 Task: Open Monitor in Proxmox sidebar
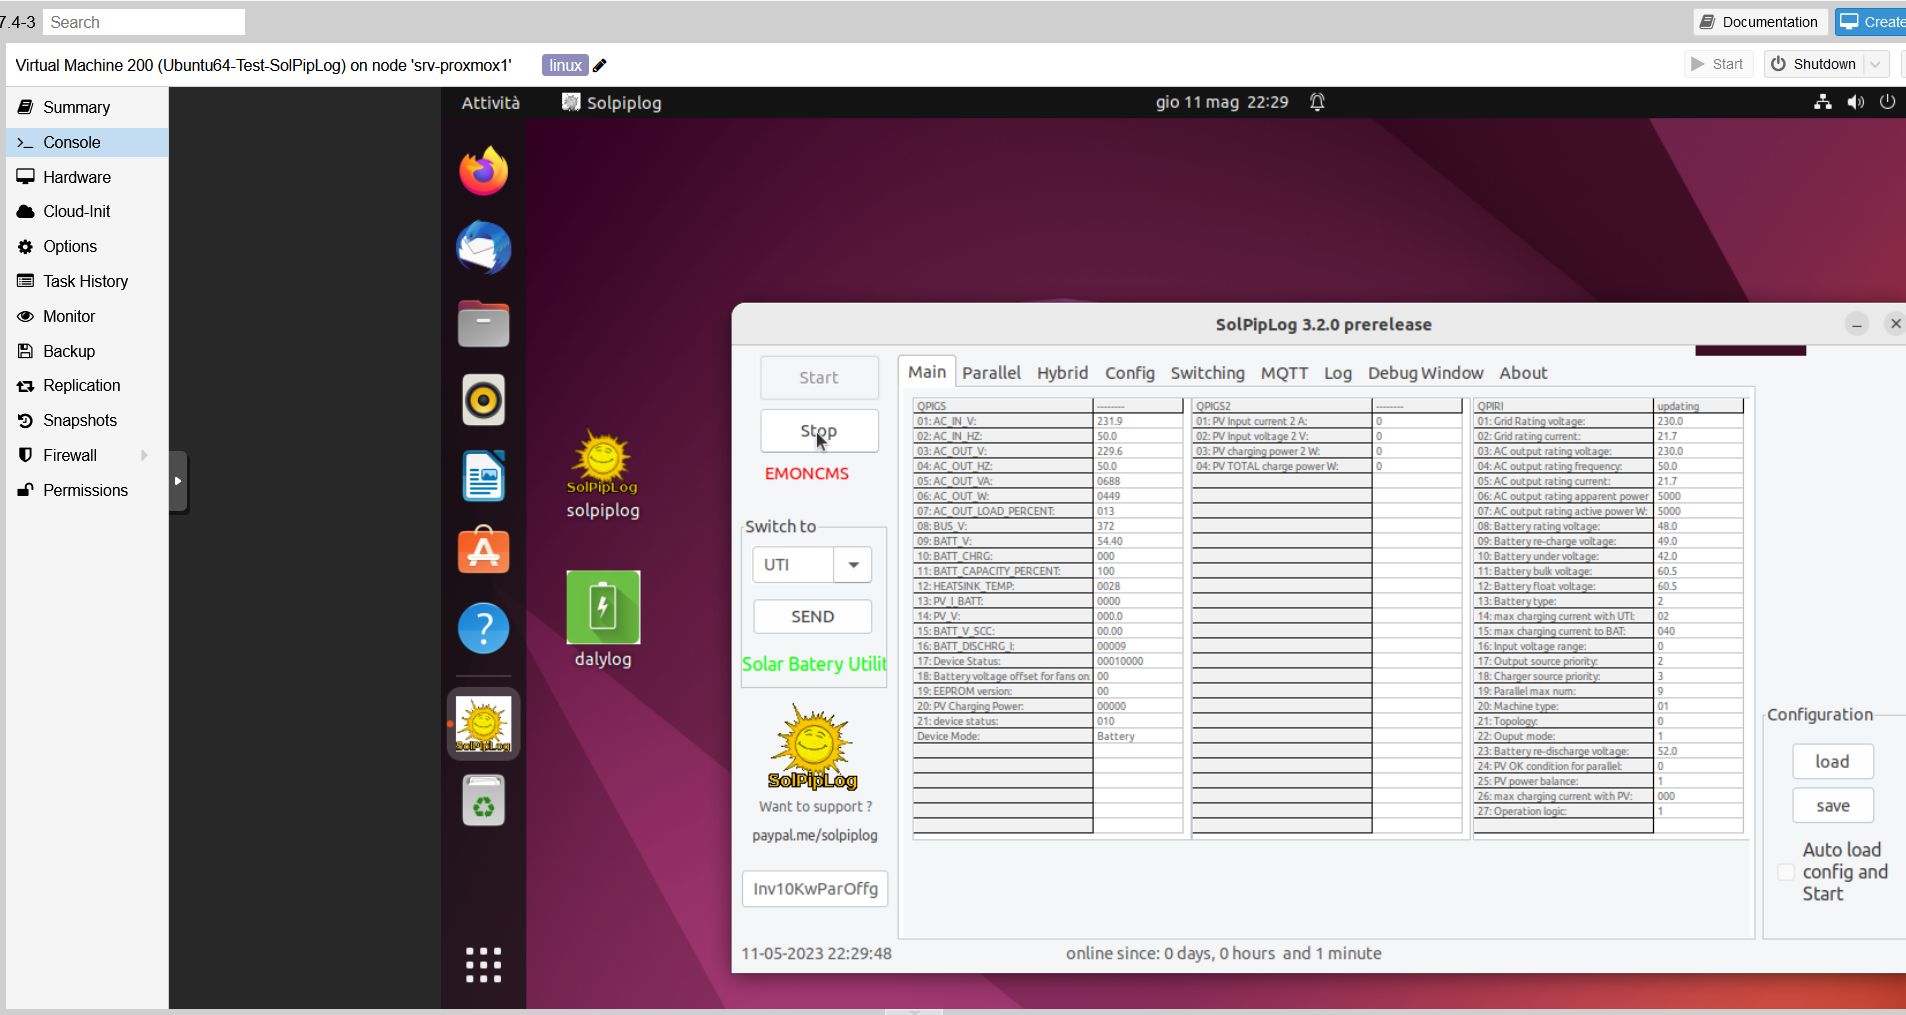87,316
